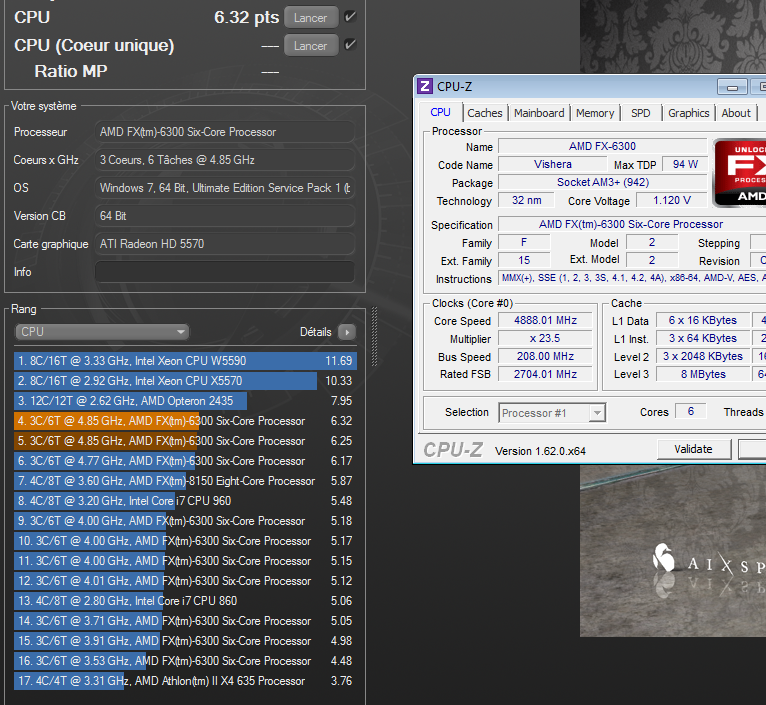Open the Processor #1 selection dropdown
This screenshot has width=766, height=705.
pos(551,413)
